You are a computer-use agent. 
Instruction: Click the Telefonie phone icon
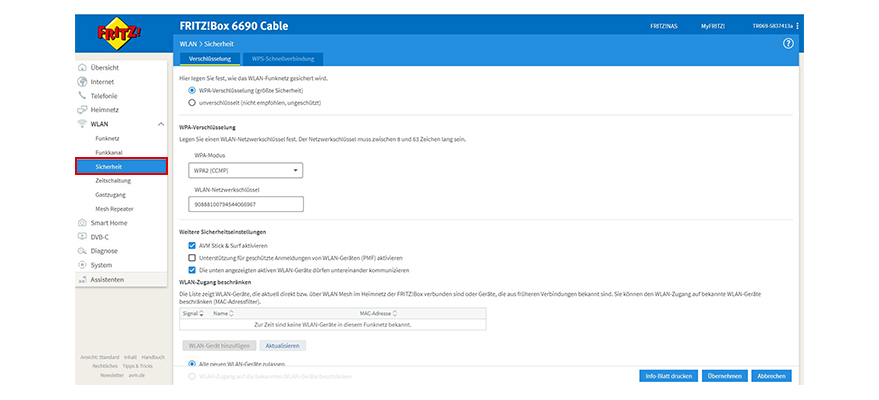82,95
